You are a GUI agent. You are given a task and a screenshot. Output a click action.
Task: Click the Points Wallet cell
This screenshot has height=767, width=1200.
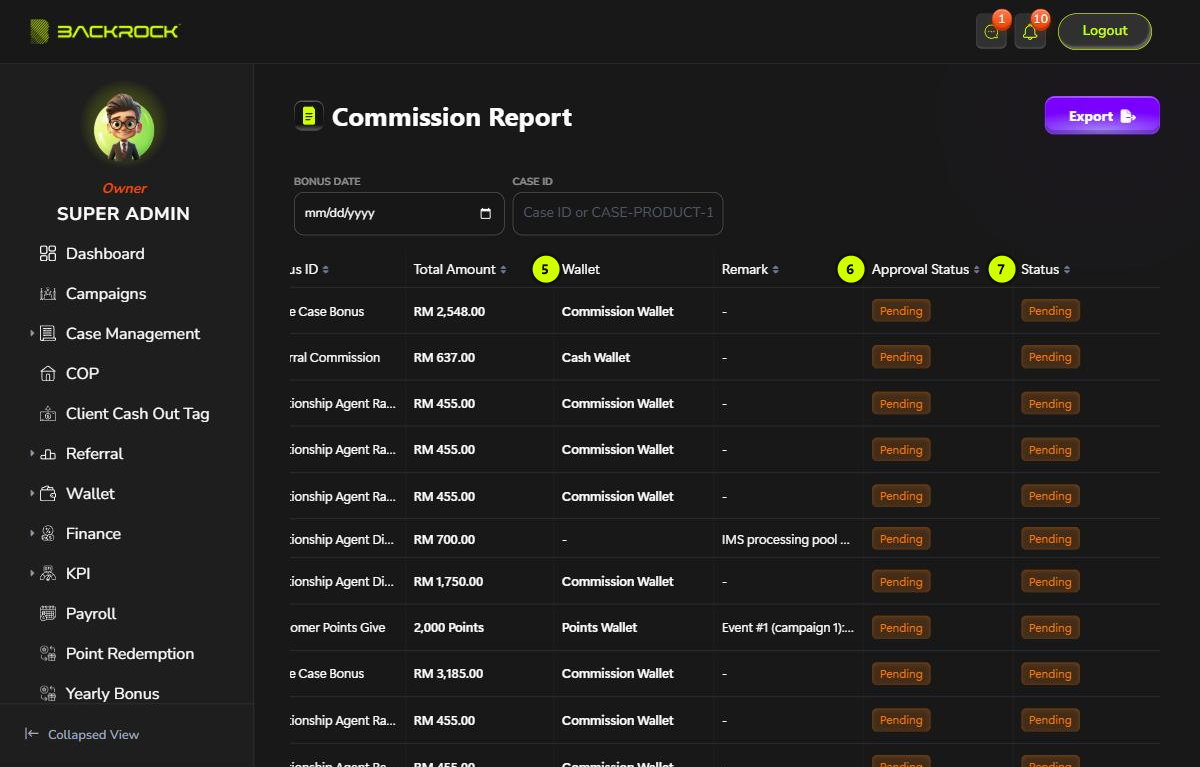[600, 628]
